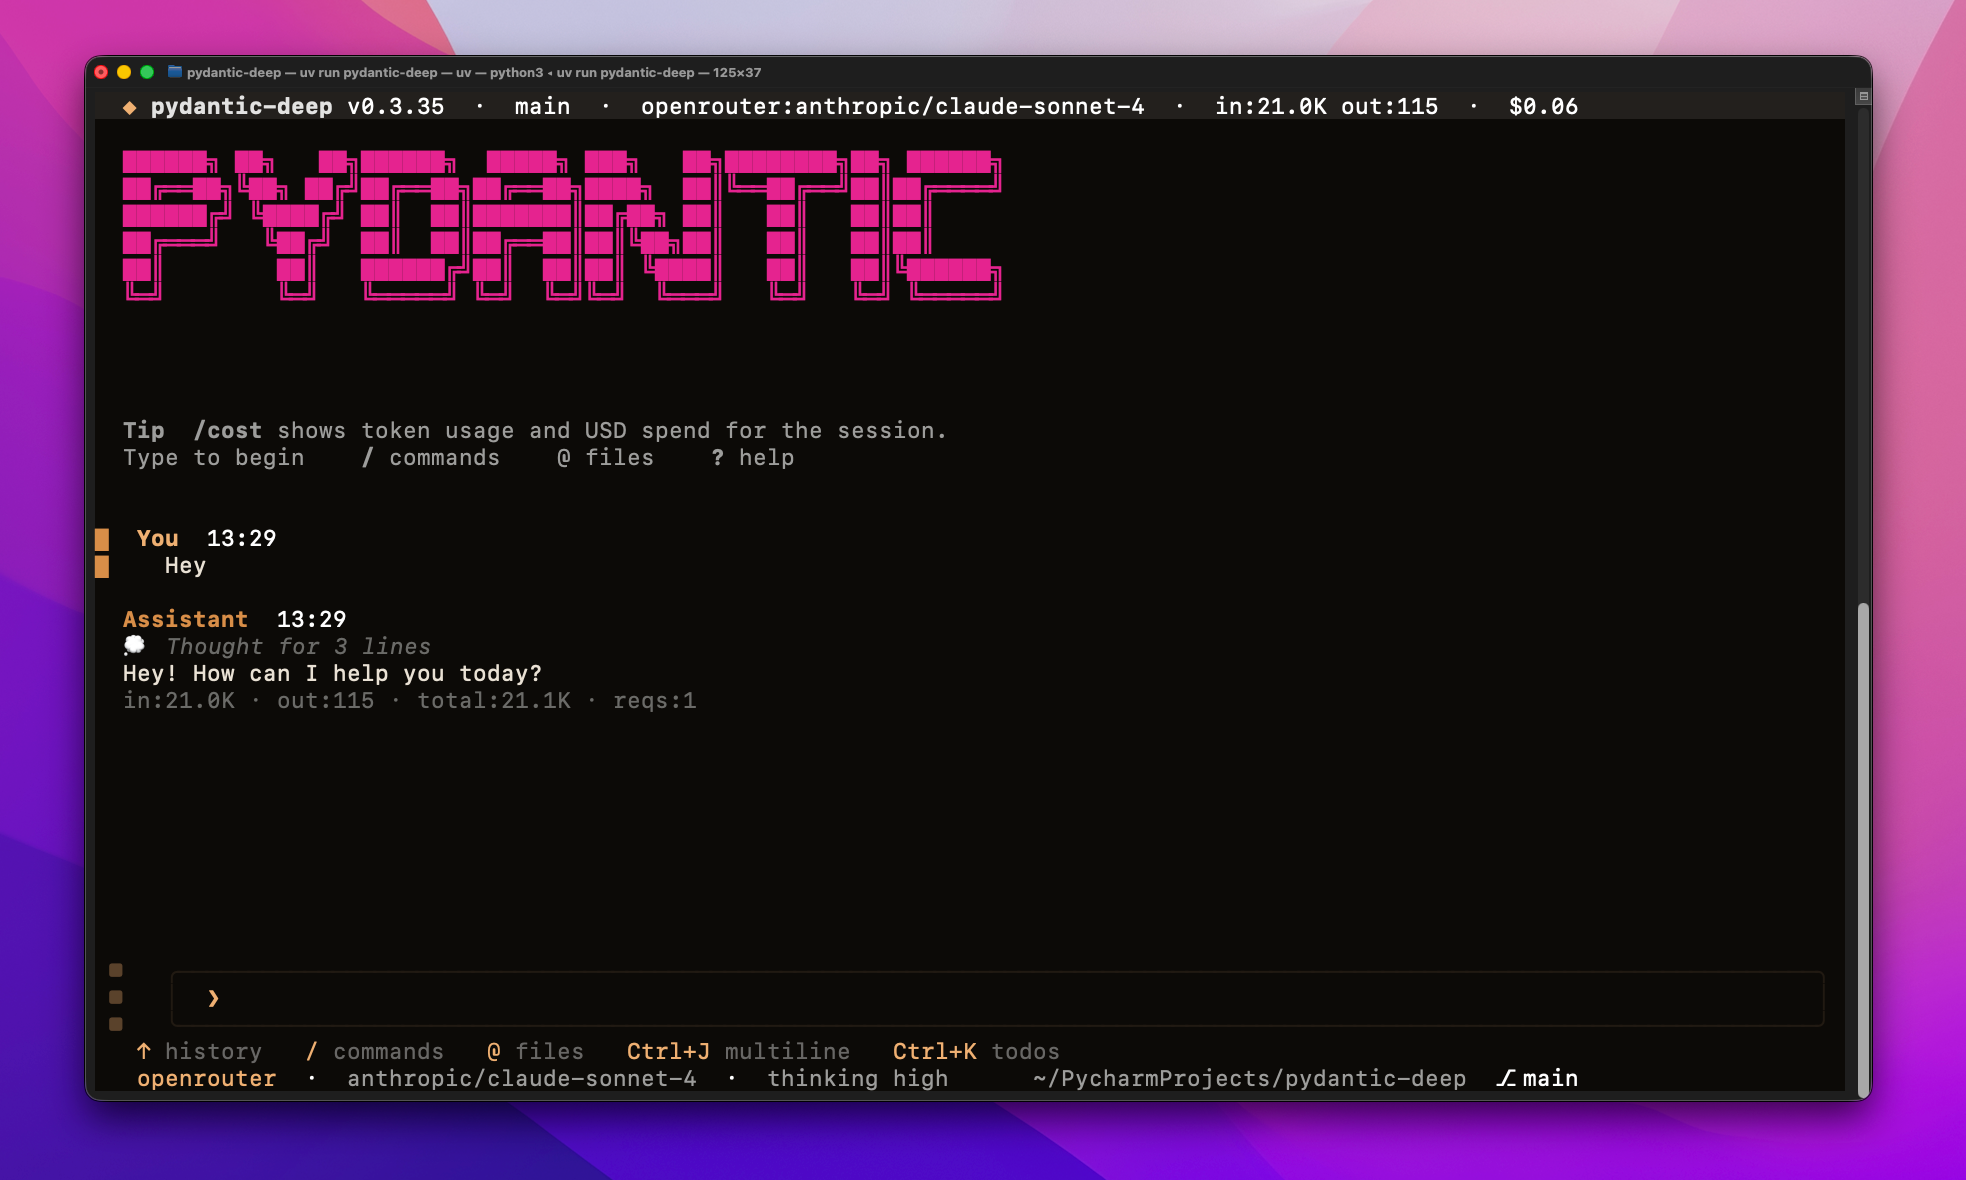
Task: Click the green zoom window button
Action: (x=147, y=72)
